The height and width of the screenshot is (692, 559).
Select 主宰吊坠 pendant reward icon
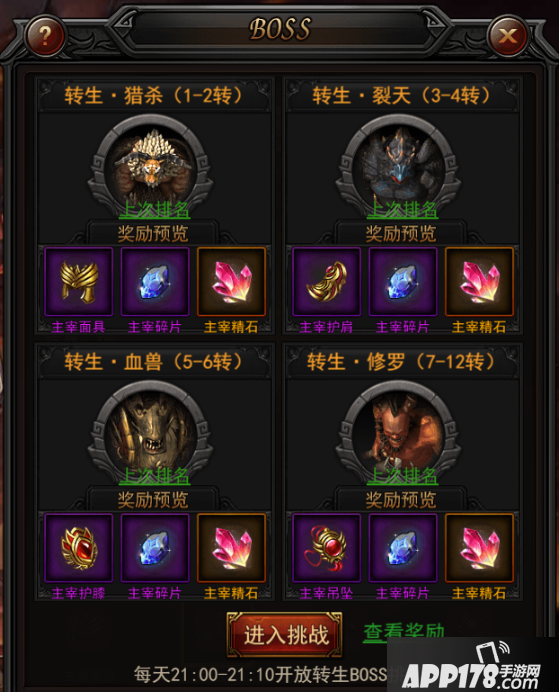click(326, 548)
